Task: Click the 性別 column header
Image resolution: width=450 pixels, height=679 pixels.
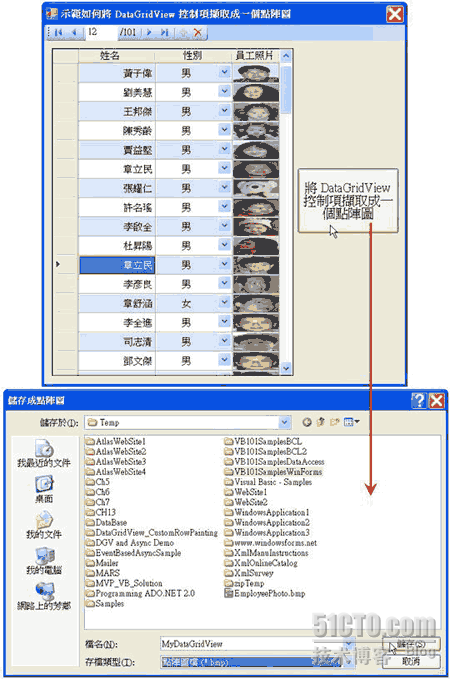Action: pos(194,55)
